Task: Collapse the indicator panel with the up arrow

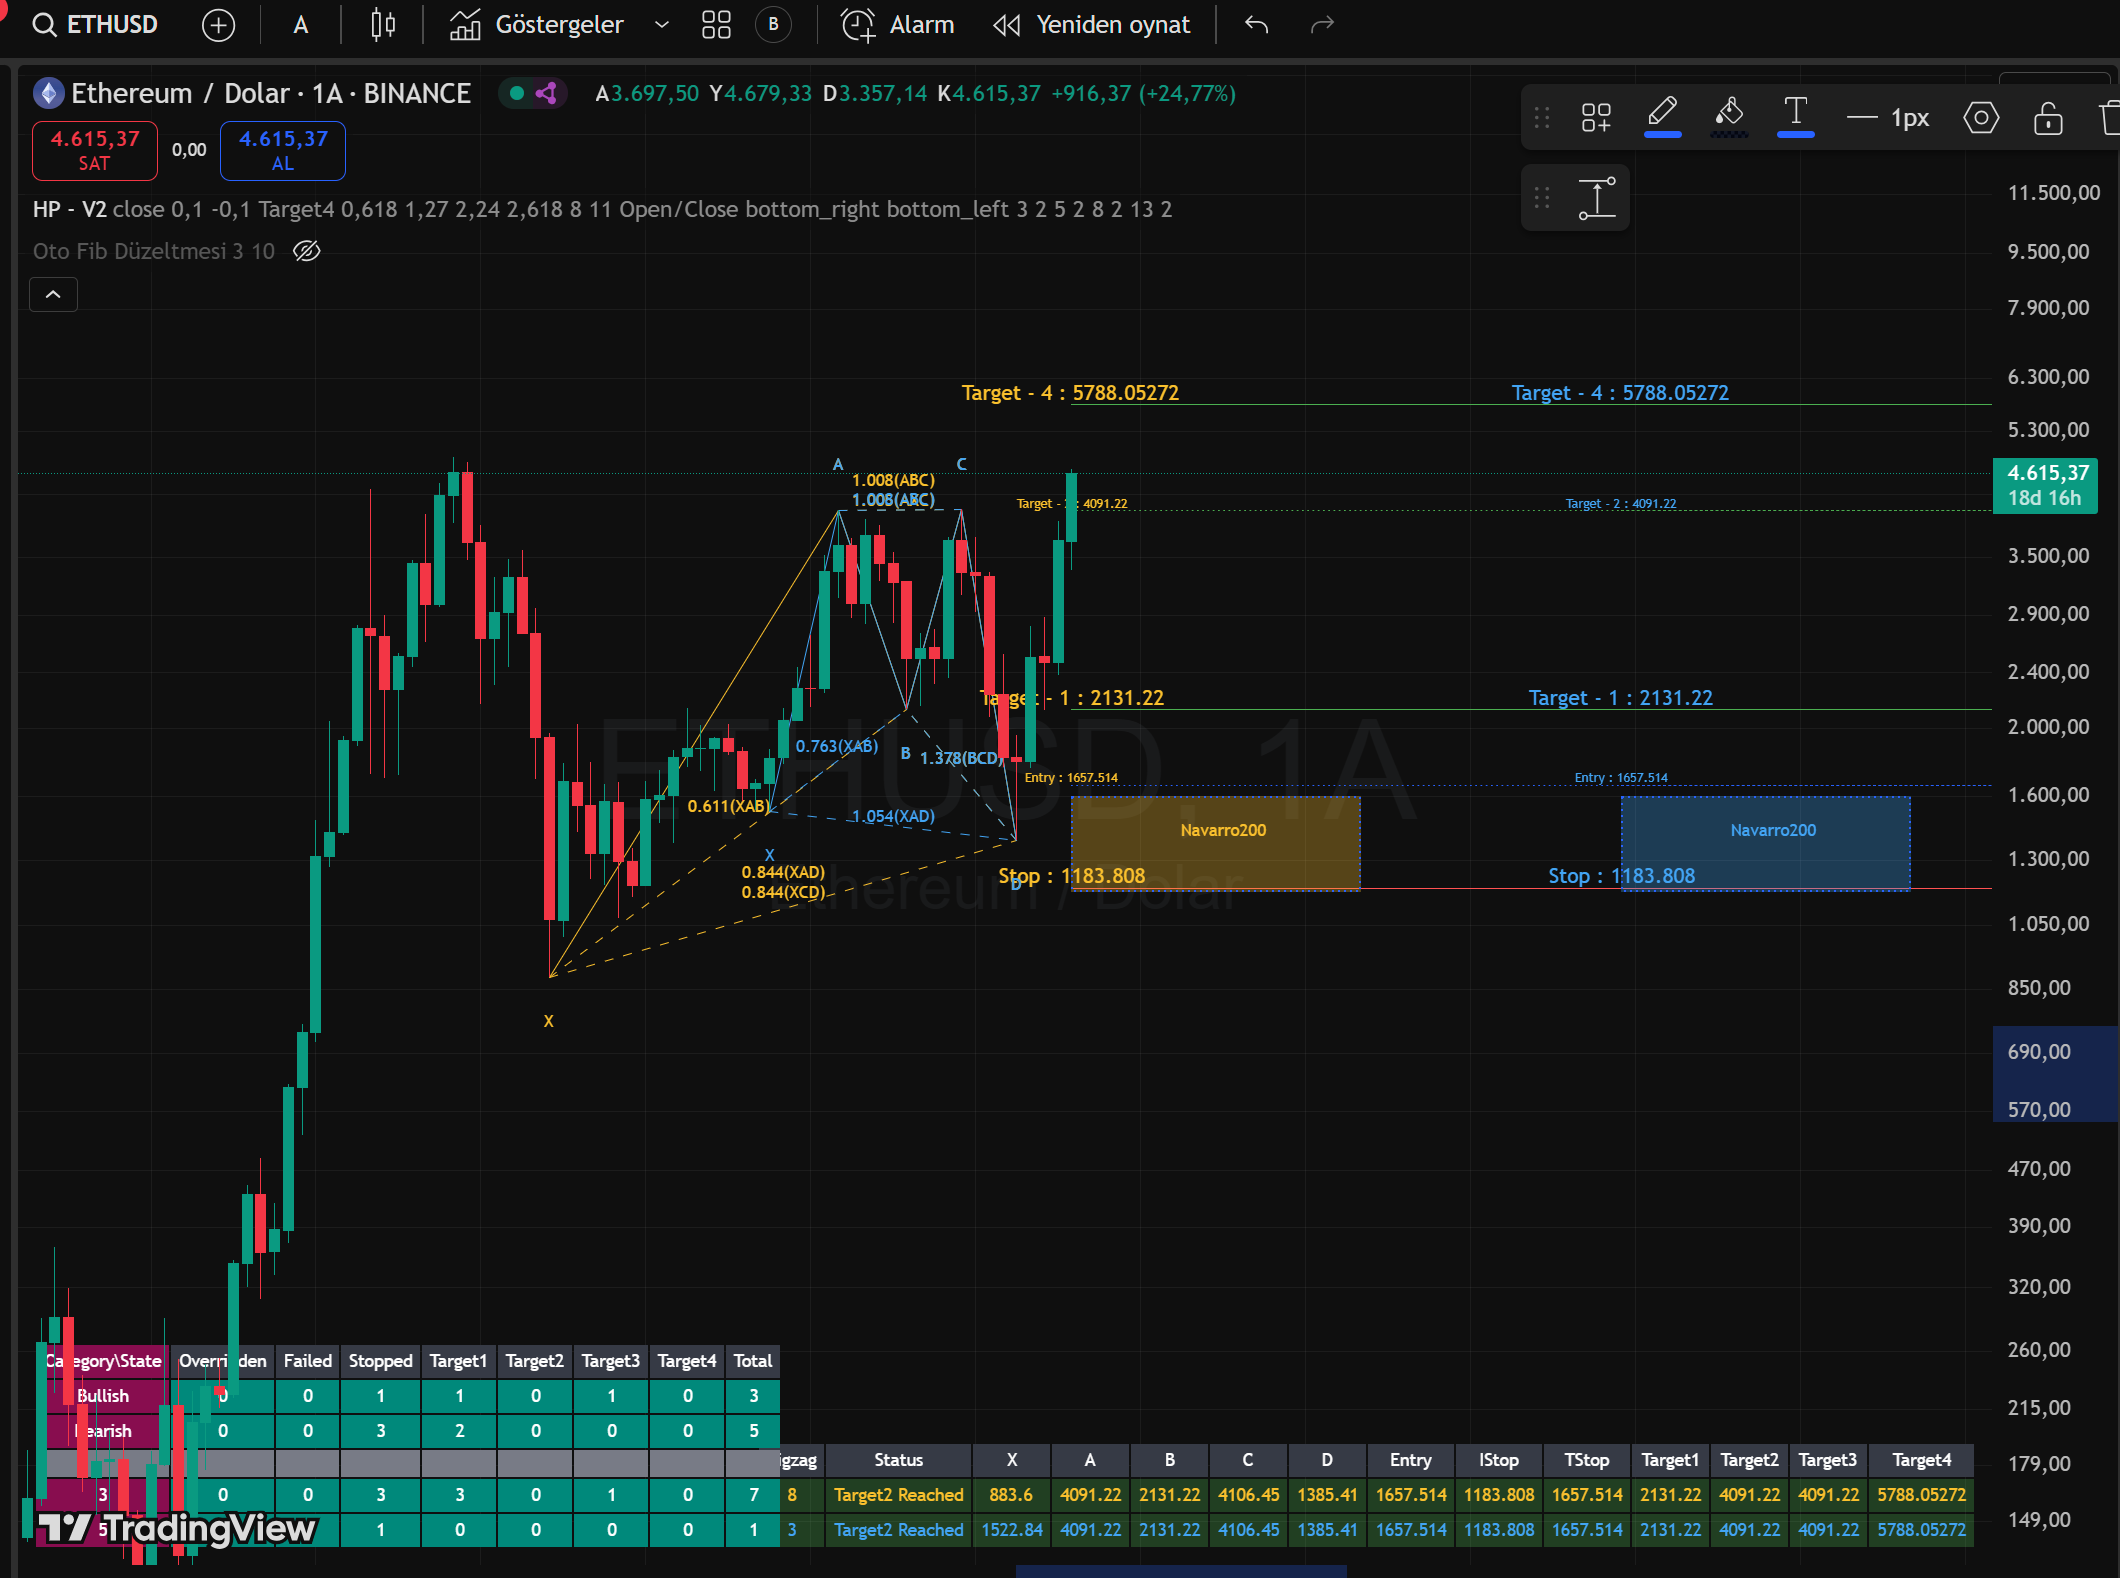Action: (x=53, y=294)
